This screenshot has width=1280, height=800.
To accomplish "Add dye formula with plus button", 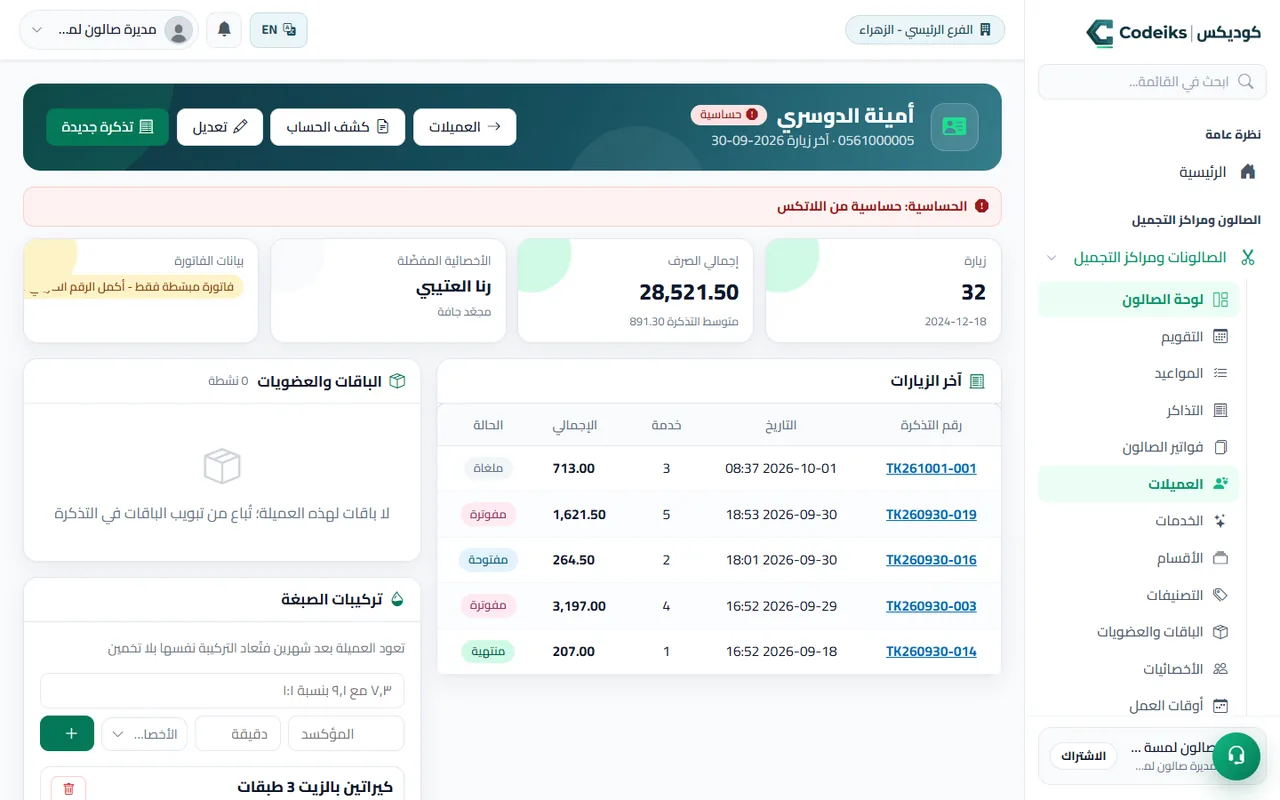I will tap(67, 734).
